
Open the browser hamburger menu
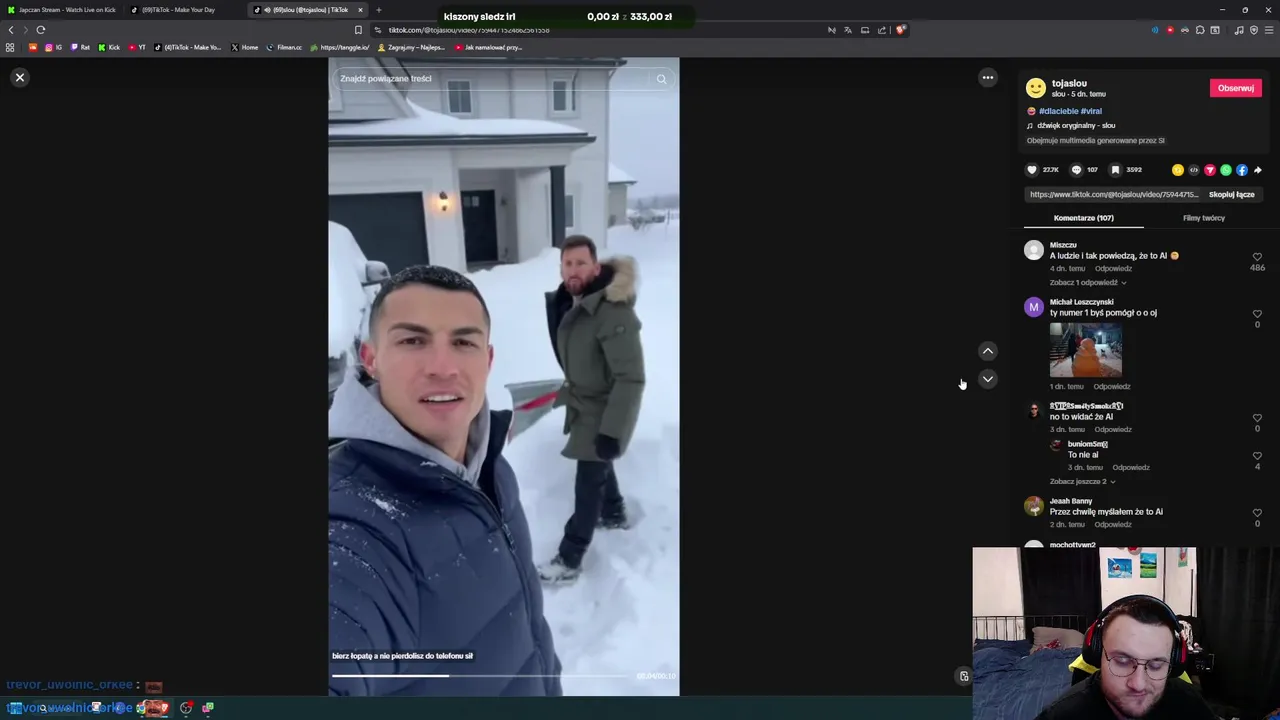[x=1269, y=30]
